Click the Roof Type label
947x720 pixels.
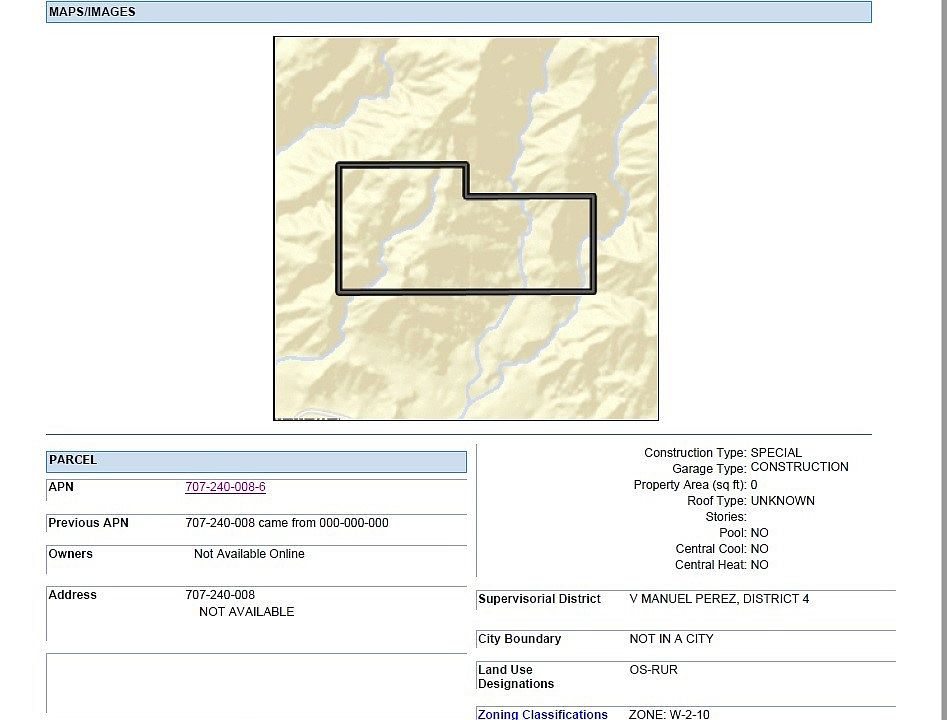pyautogui.click(x=717, y=501)
